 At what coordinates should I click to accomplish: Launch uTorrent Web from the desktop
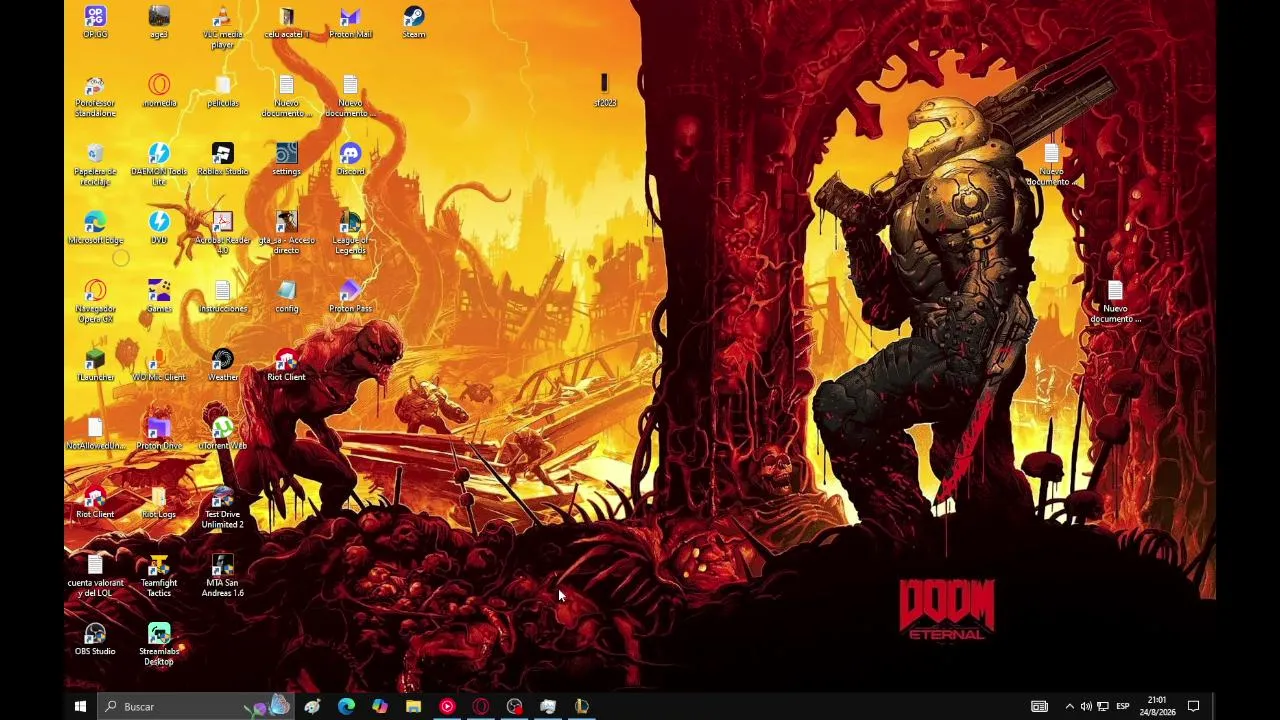point(222,433)
